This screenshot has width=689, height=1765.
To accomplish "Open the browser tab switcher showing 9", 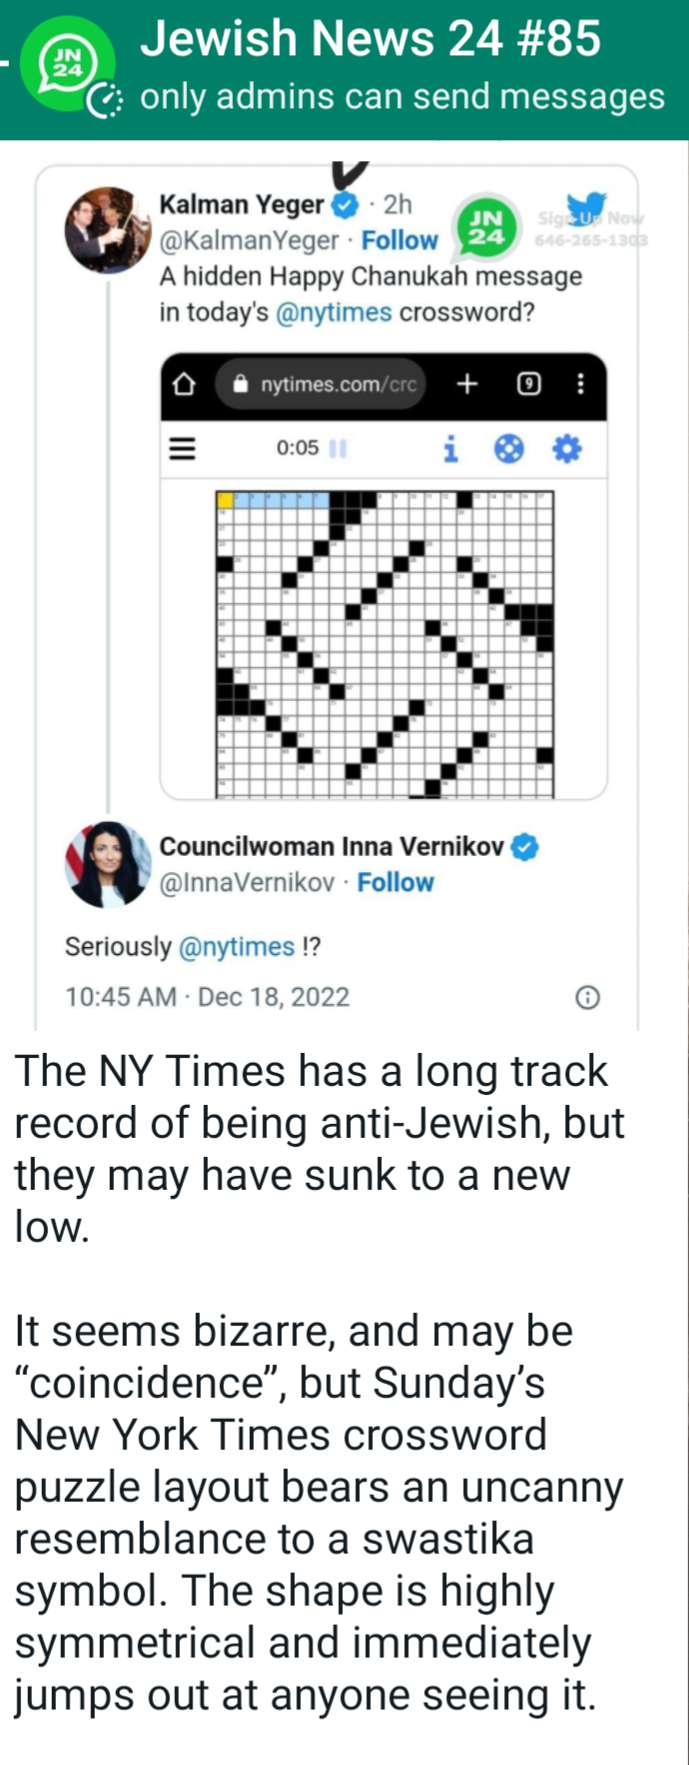I will (x=528, y=385).
